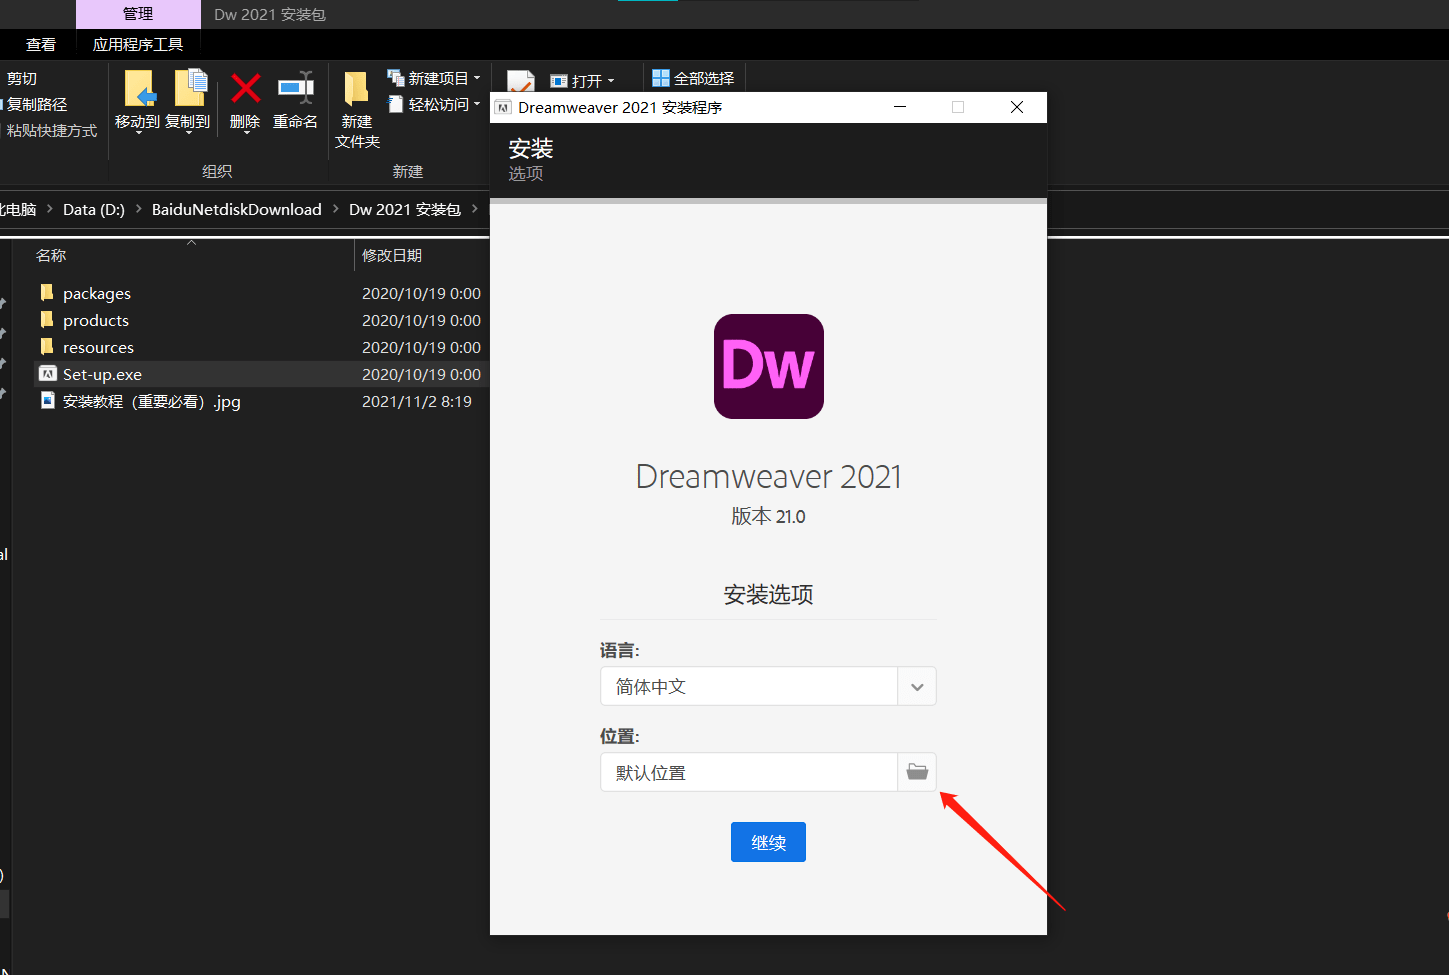Click the 继续 continue button
The image size is (1449, 975).
pyautogui.click(x=768, y=842)
